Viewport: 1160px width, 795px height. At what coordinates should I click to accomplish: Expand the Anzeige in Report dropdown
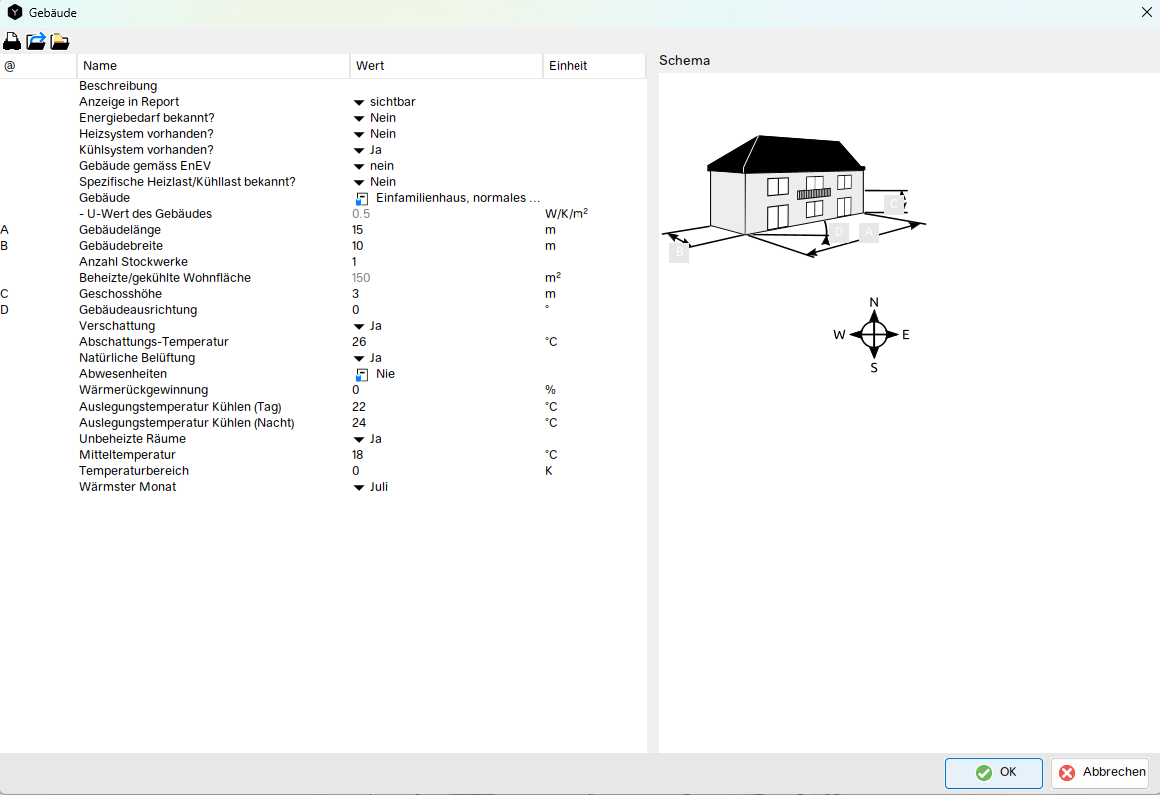click(359, 102)
